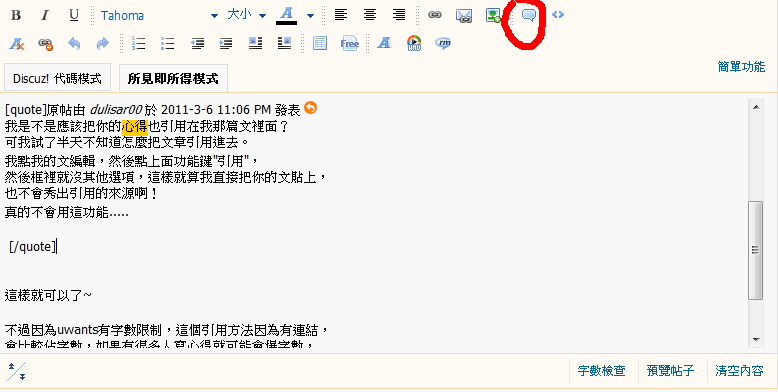Click the Free tag icon
Viewport: 778px width, 392px height.
click(x=349, y=44)
